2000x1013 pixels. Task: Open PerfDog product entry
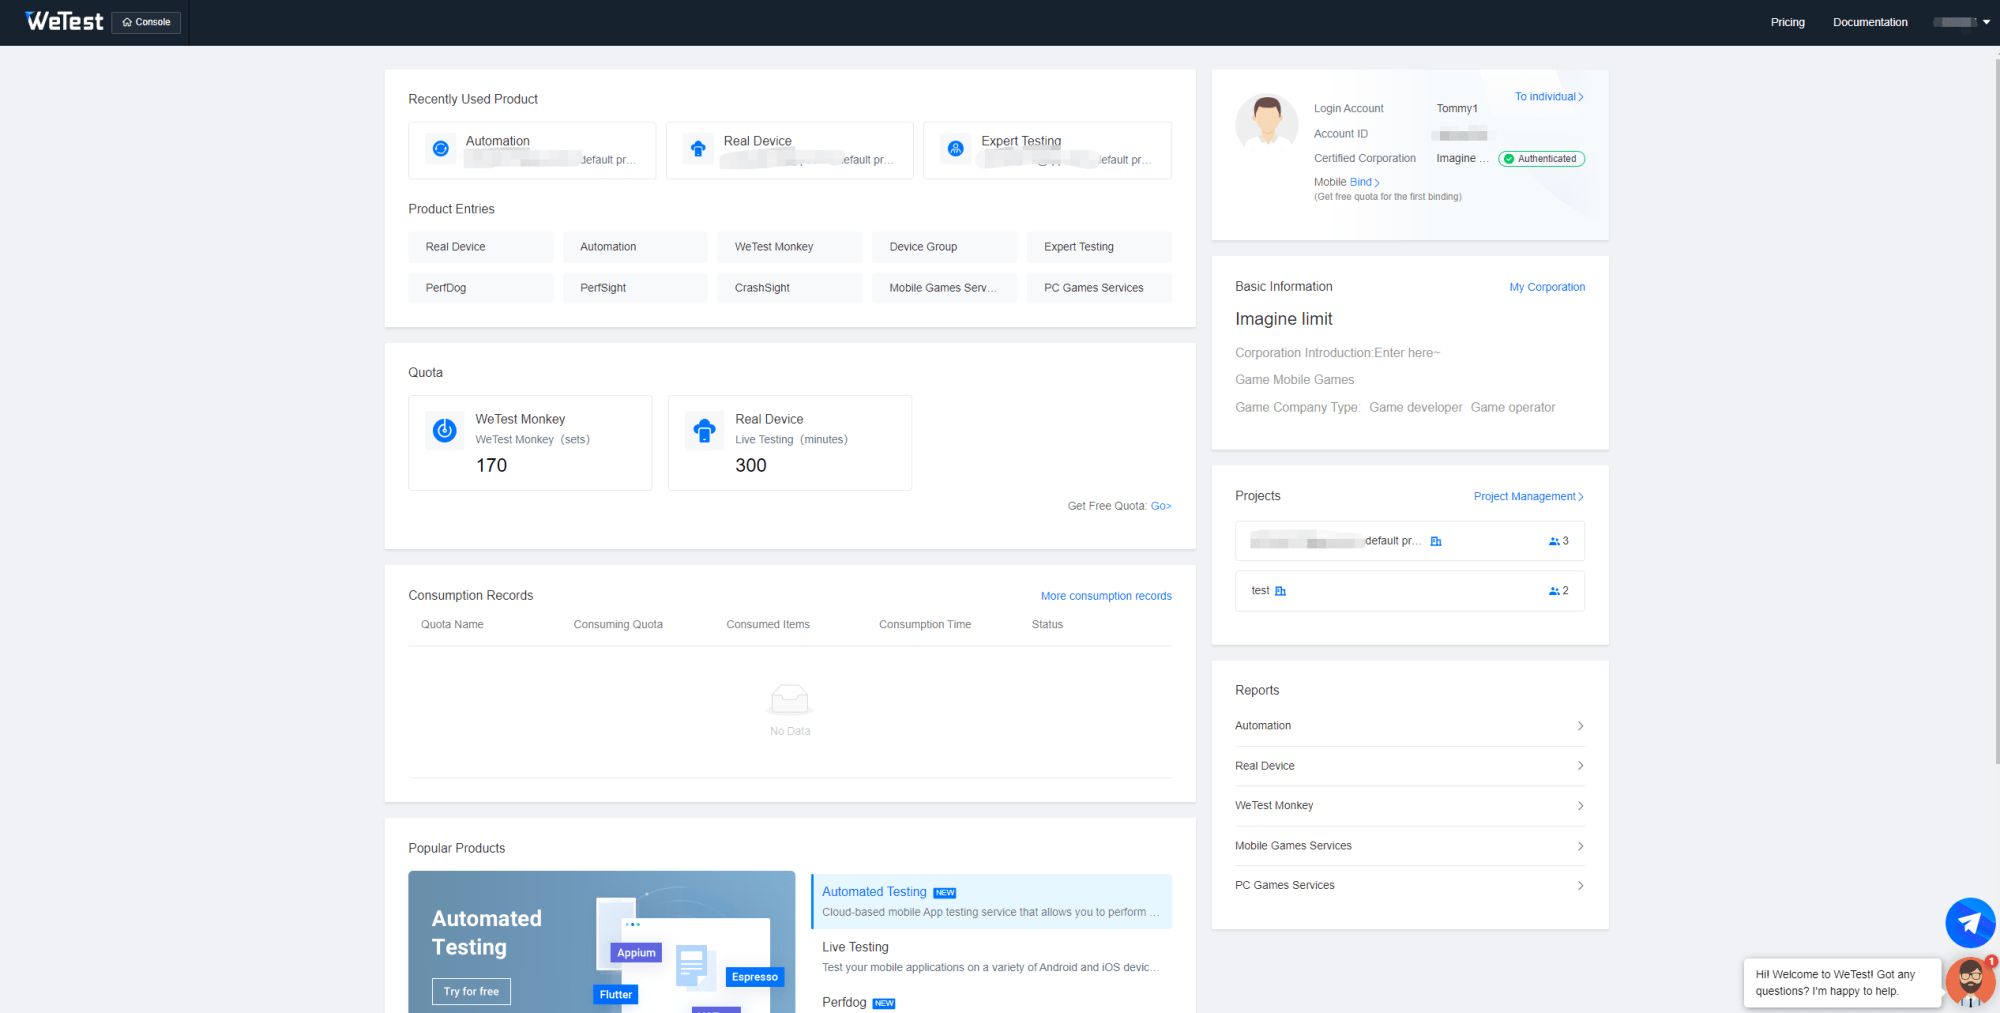[x=480, y=288]
